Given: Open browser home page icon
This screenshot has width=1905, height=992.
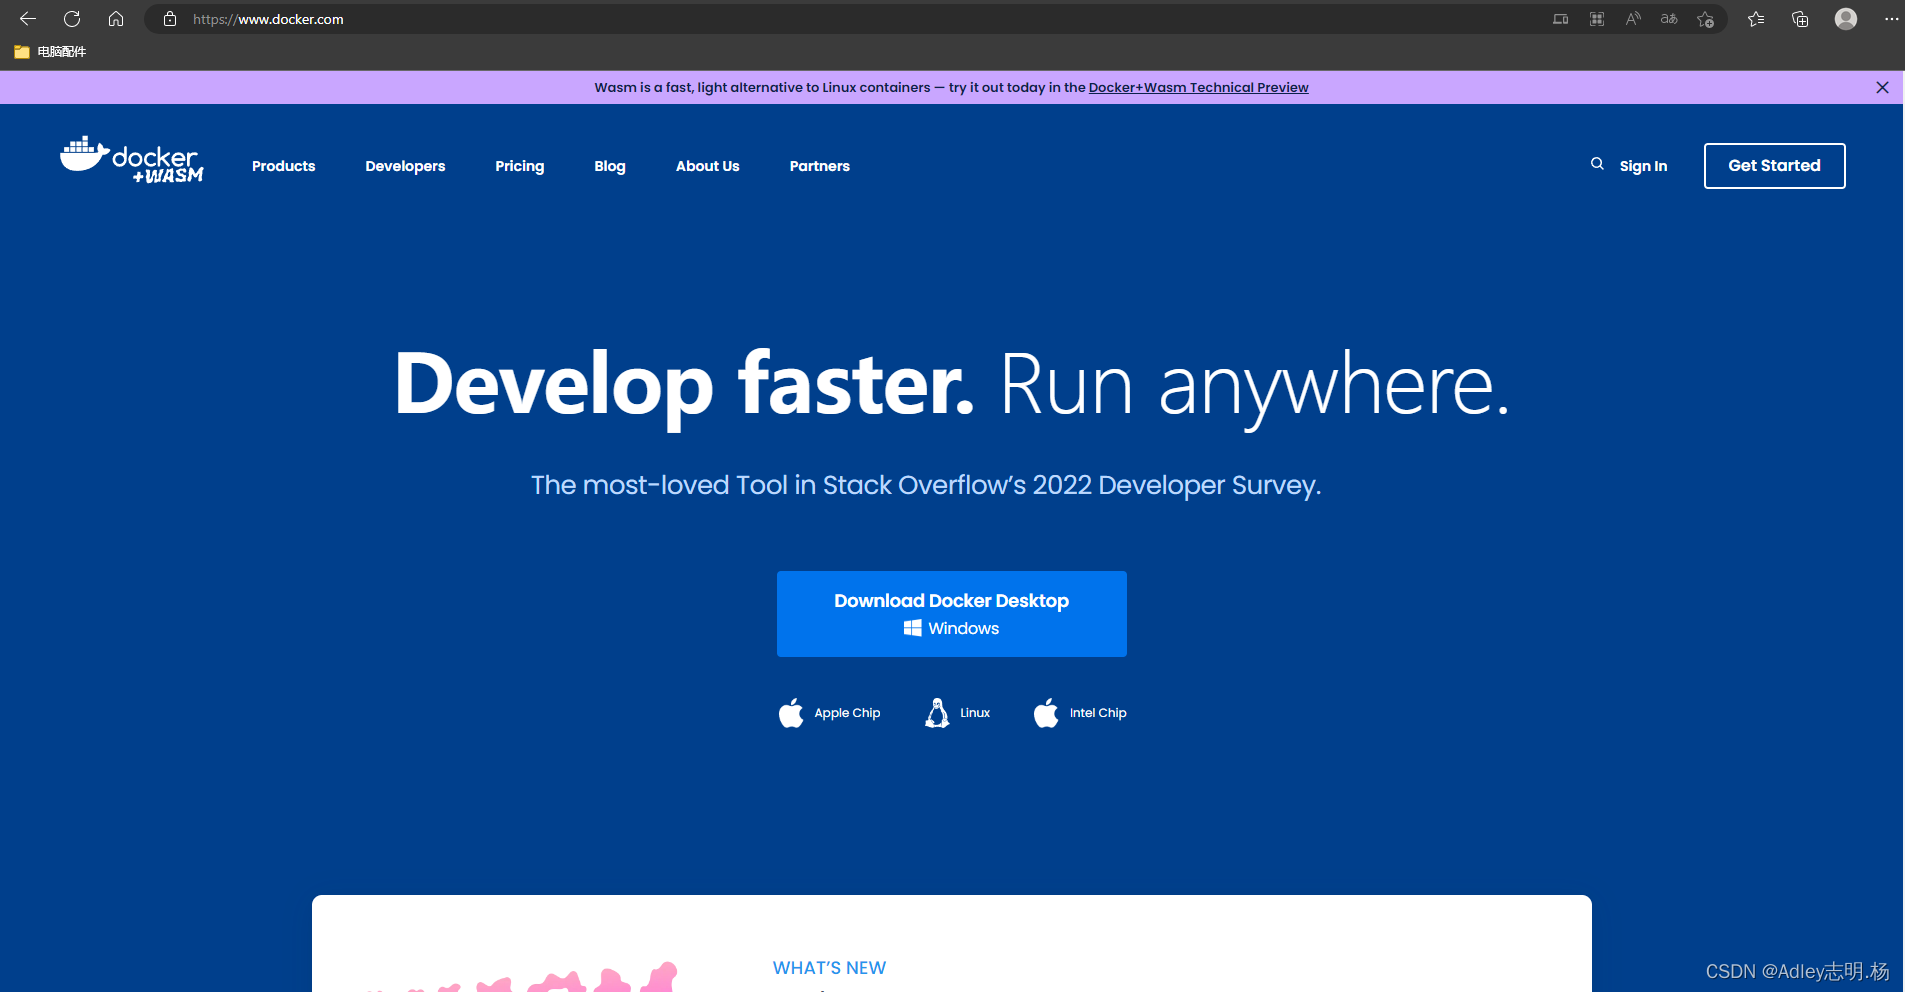Looking at the screenshot, I should point(116,19).
